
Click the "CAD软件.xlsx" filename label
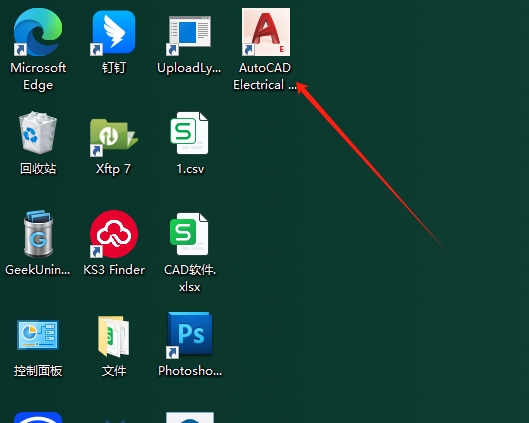190,278
